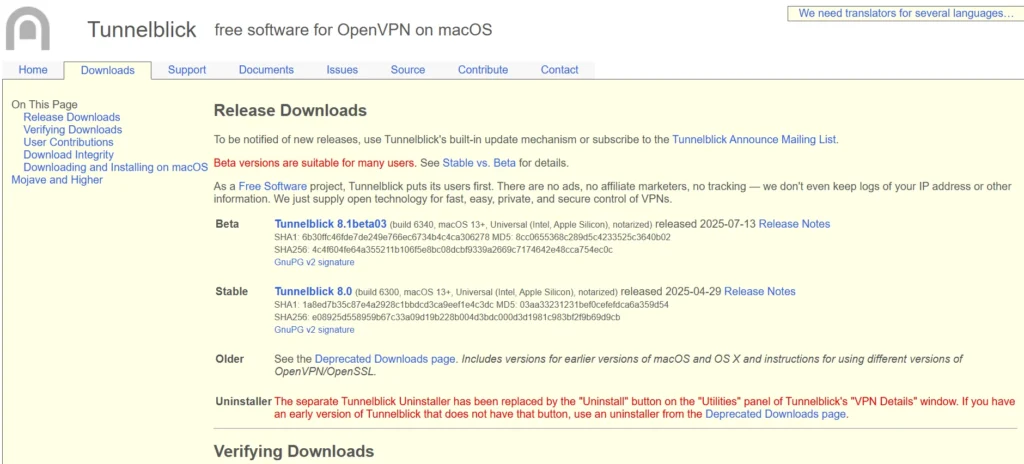Go to the Issues tab
Viewport: 1024px width, 464px height.
click(342, 70)
